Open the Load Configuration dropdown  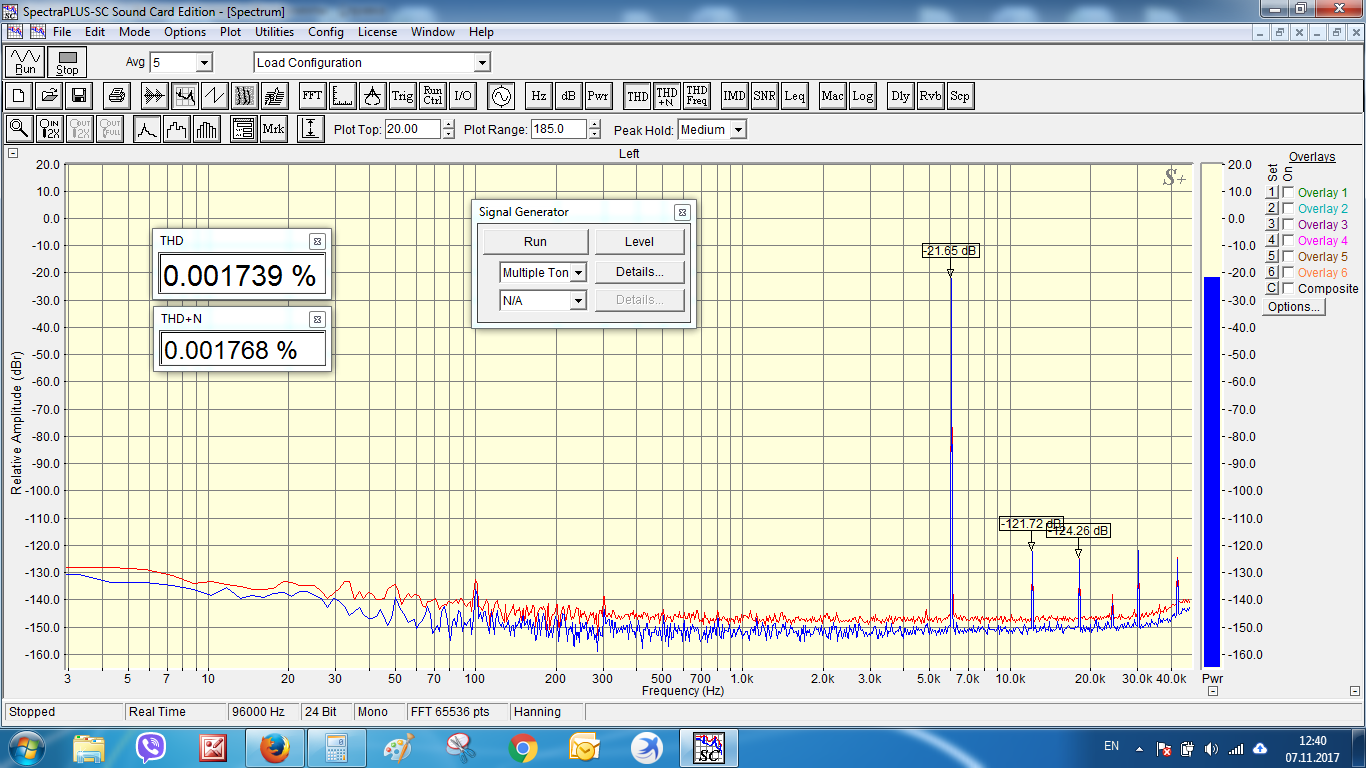point(481,63)
